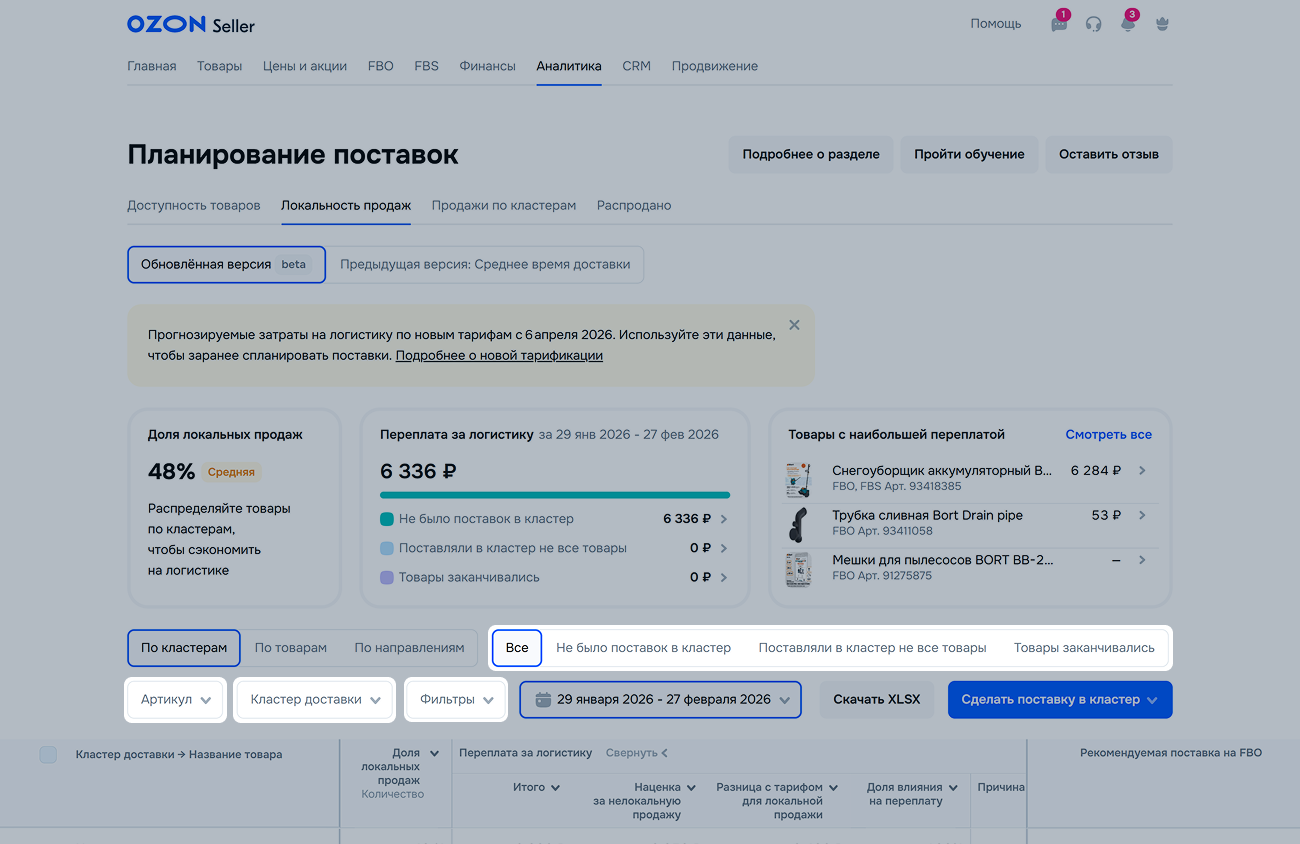Click the 'Скачать XLSX' button
The image size is (1300, 844).
876,700
